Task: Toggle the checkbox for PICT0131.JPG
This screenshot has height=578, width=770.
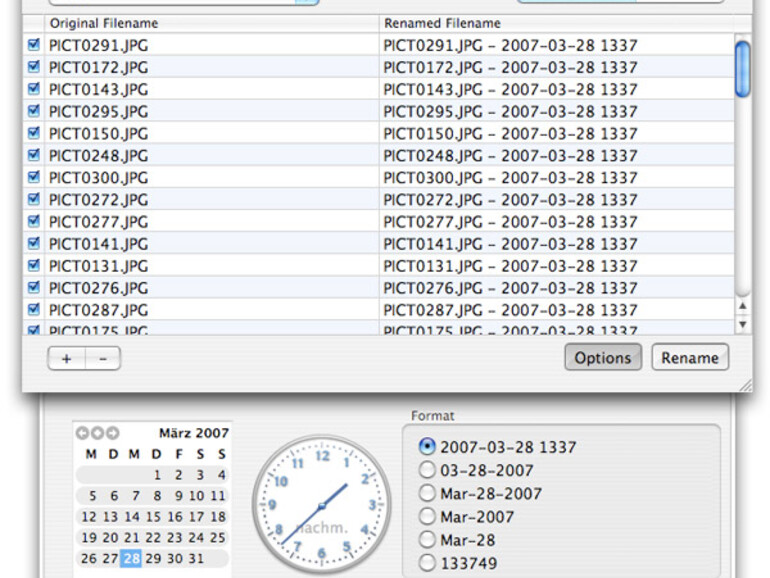Action: 33,265
